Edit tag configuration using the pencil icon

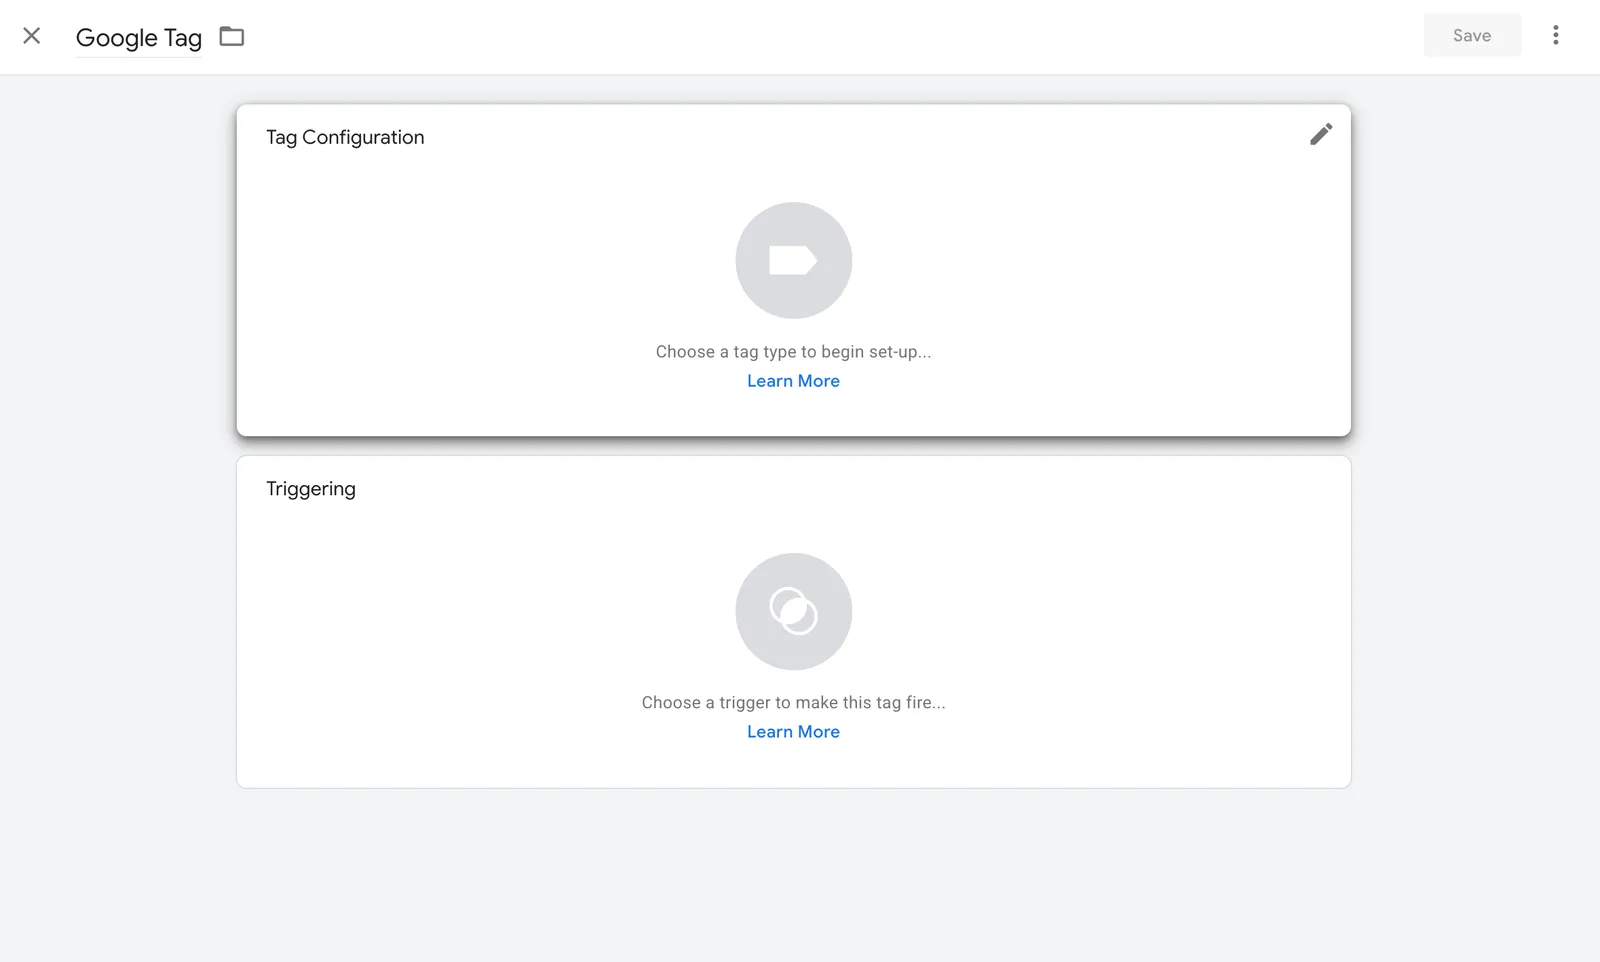[x=1321, y=134]
